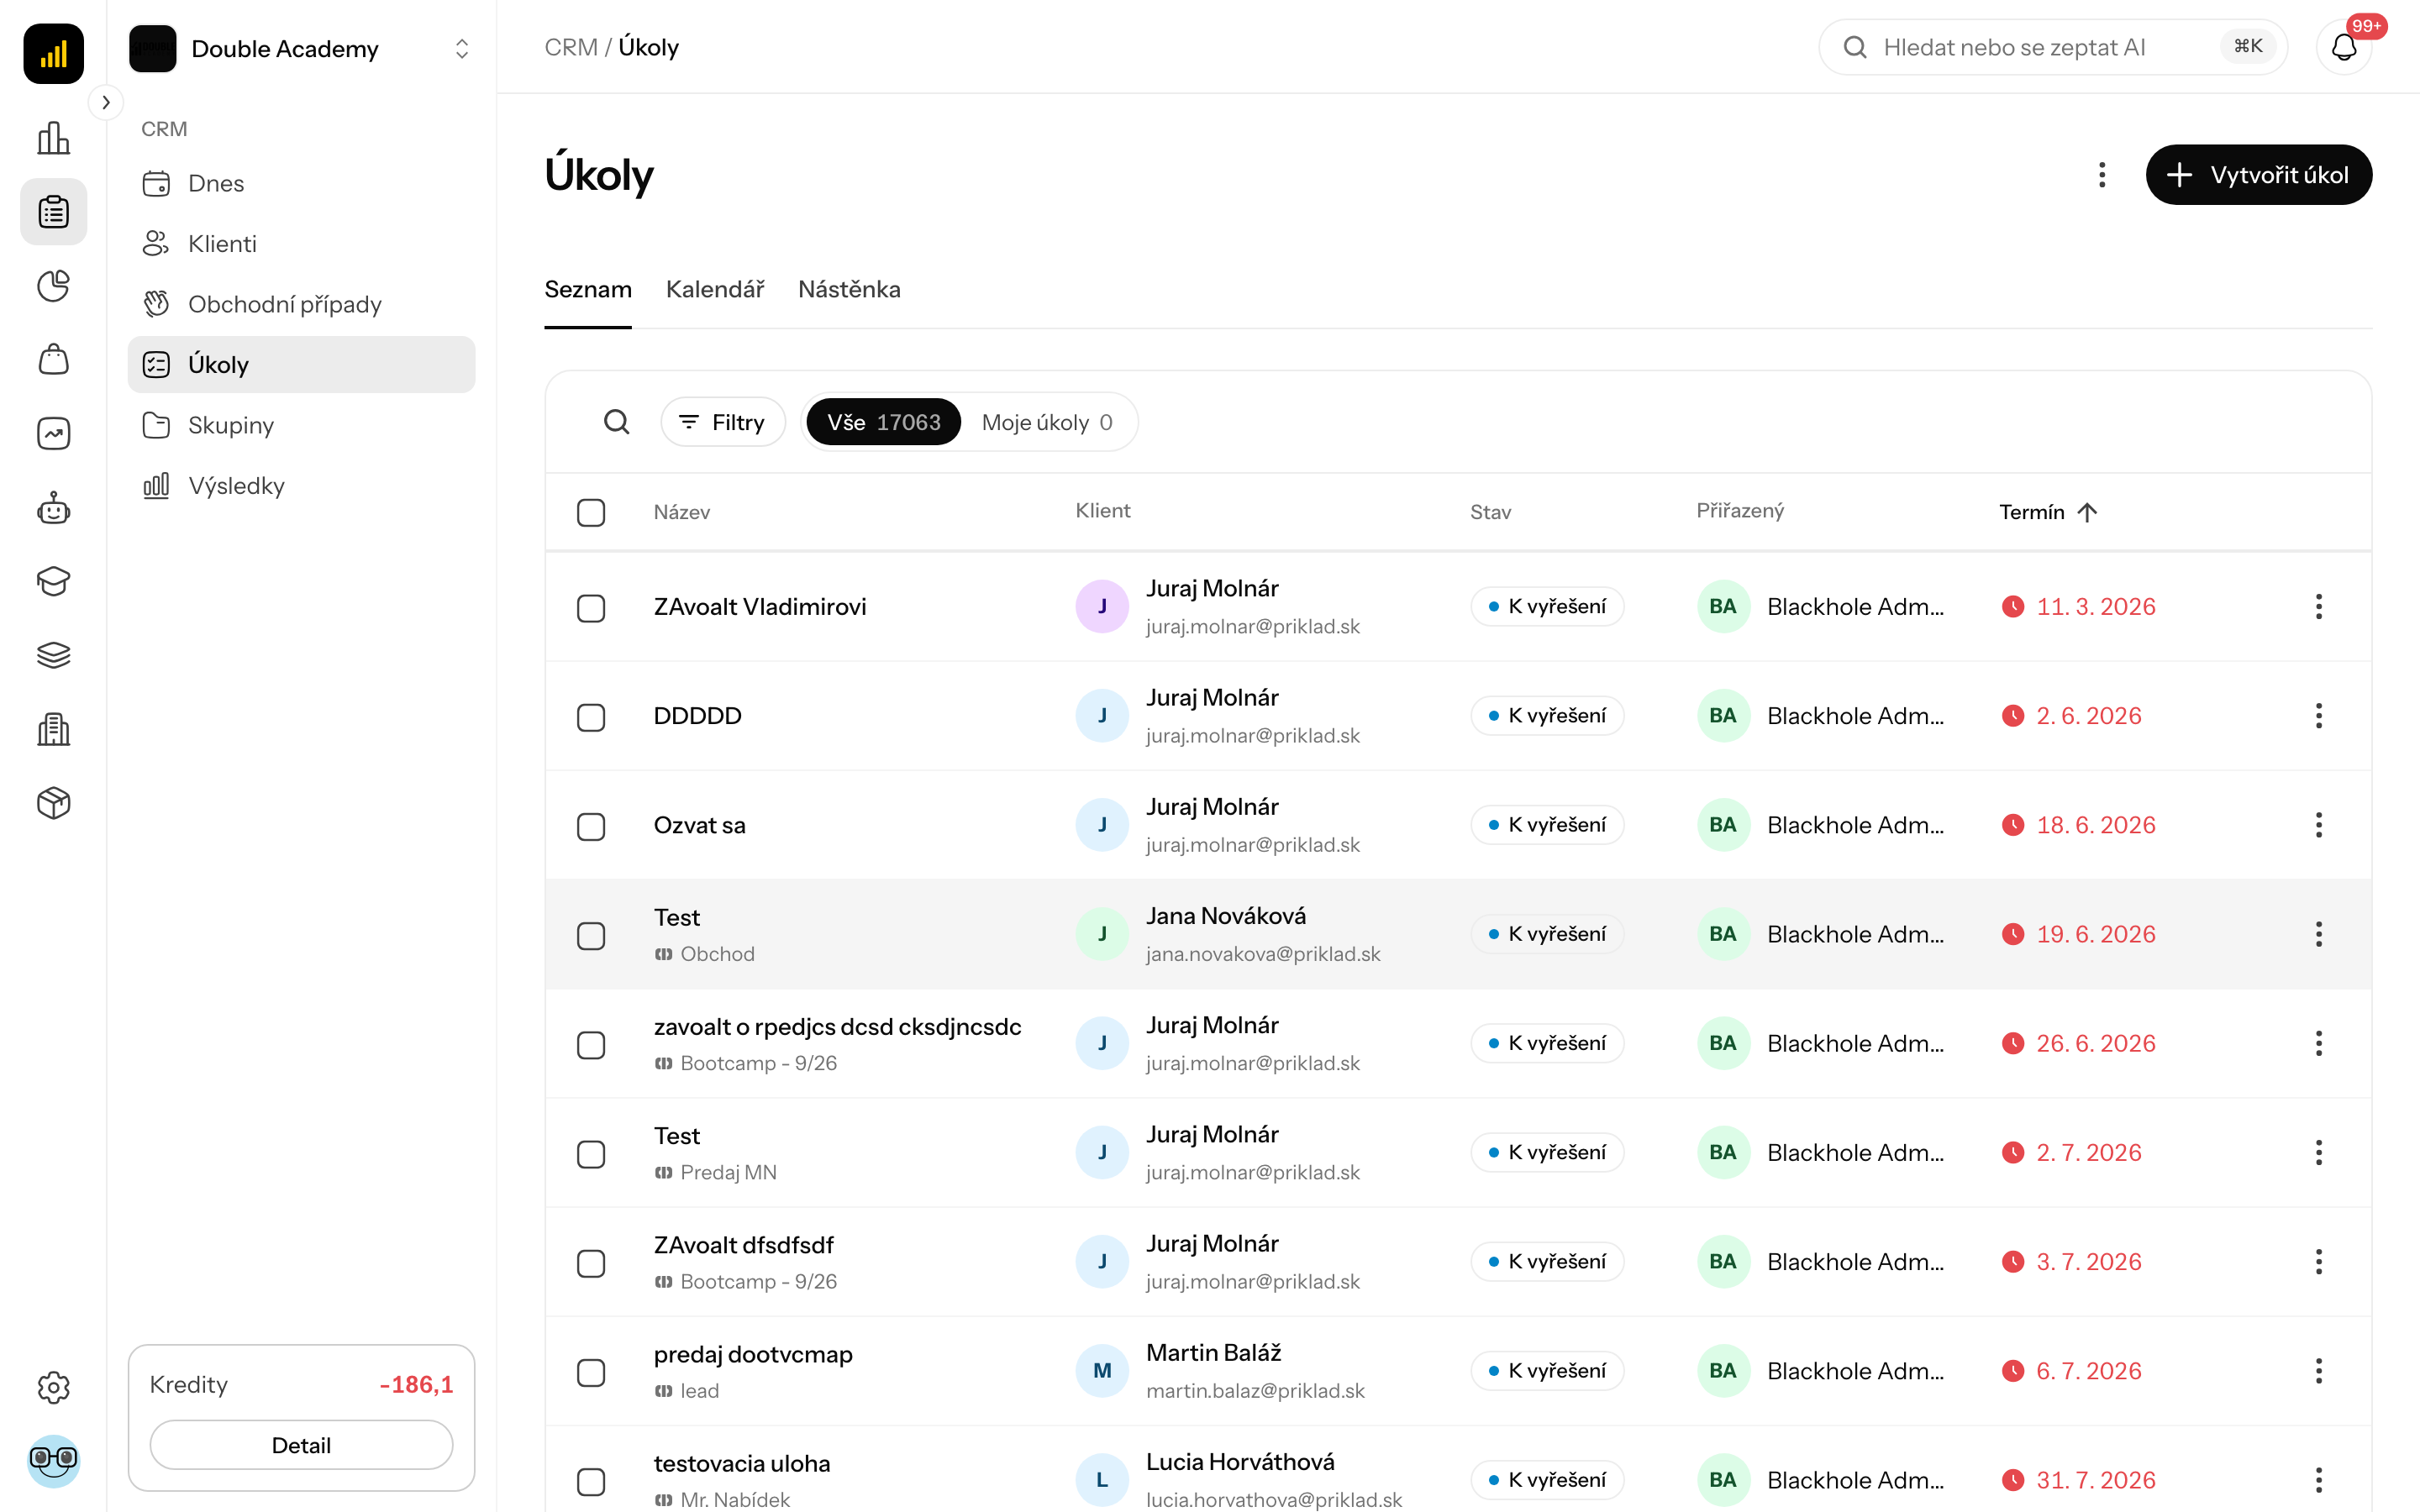Image resolution: width=2420 pixels, height=1512 pixels.
Task: Click the CRM breadcrumb link
Action: click(x=571, y=47)
